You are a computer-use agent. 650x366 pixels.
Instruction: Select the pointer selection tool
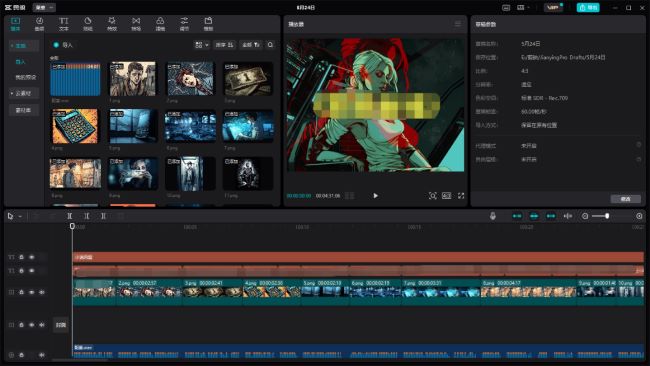10,216
